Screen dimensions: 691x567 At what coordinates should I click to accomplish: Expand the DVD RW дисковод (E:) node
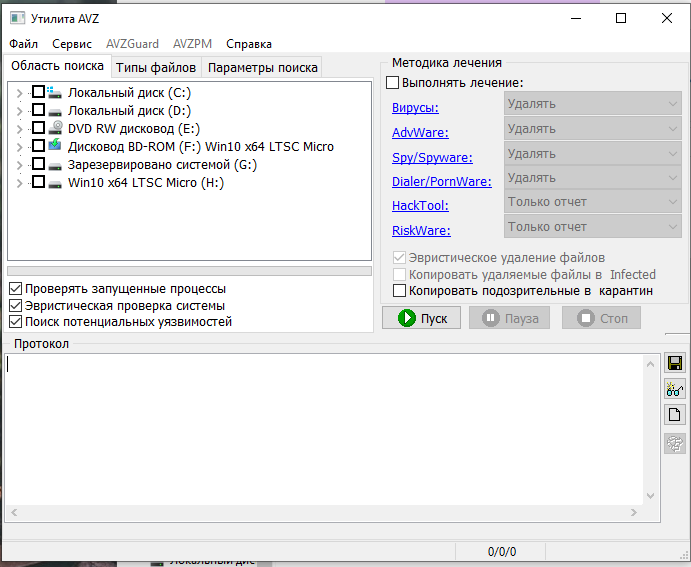19,129
